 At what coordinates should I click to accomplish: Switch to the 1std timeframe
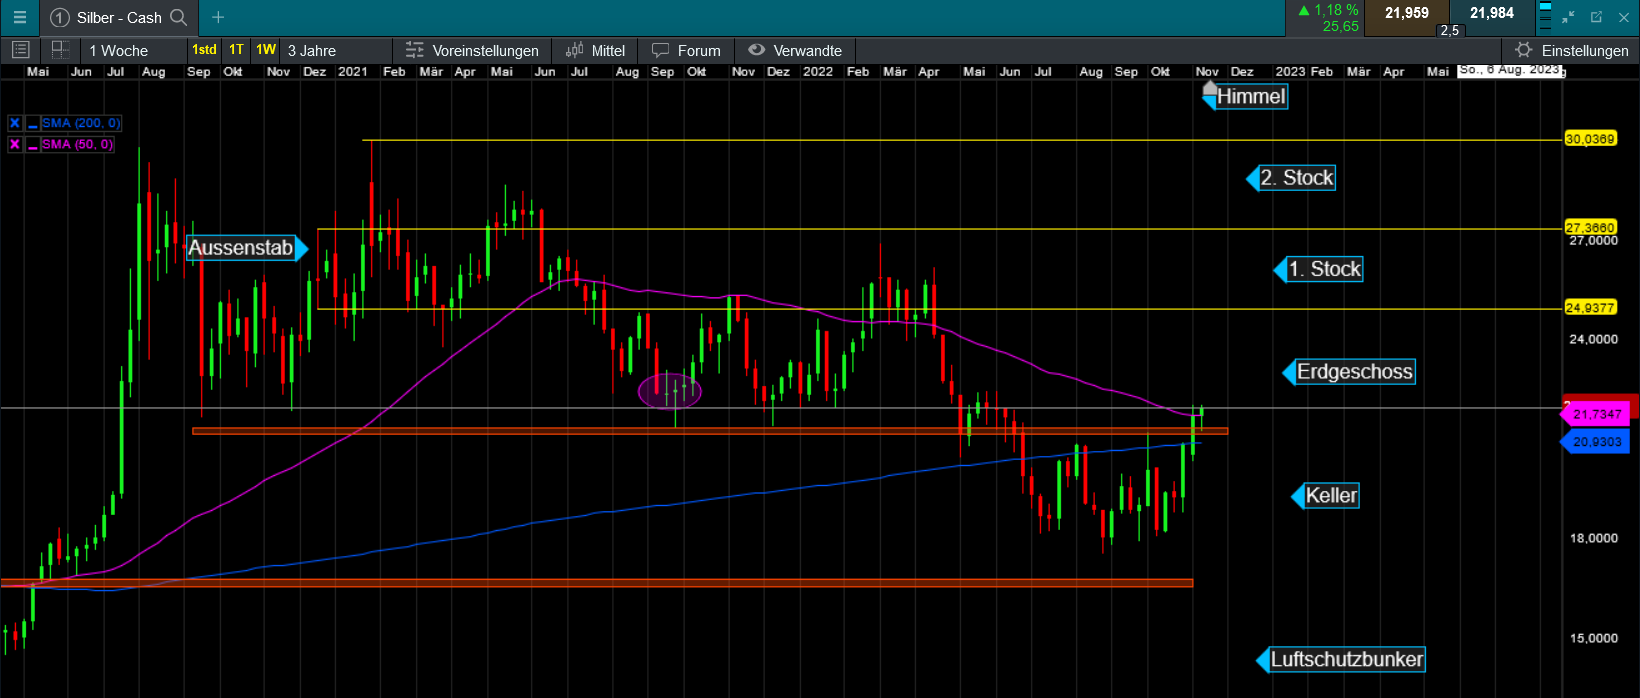(x=204, y=50)
